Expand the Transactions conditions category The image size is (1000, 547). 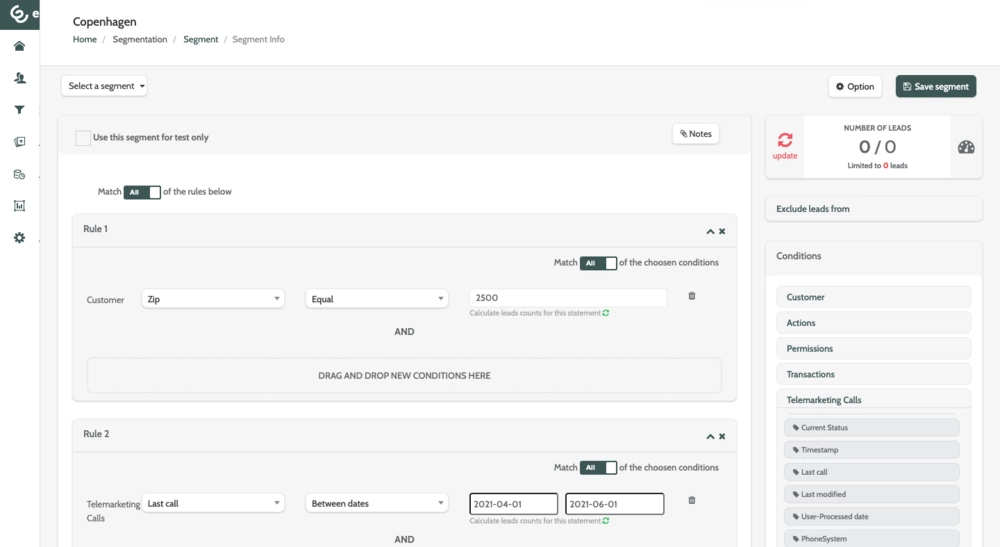pyautogui.click(x=873, y=374)
